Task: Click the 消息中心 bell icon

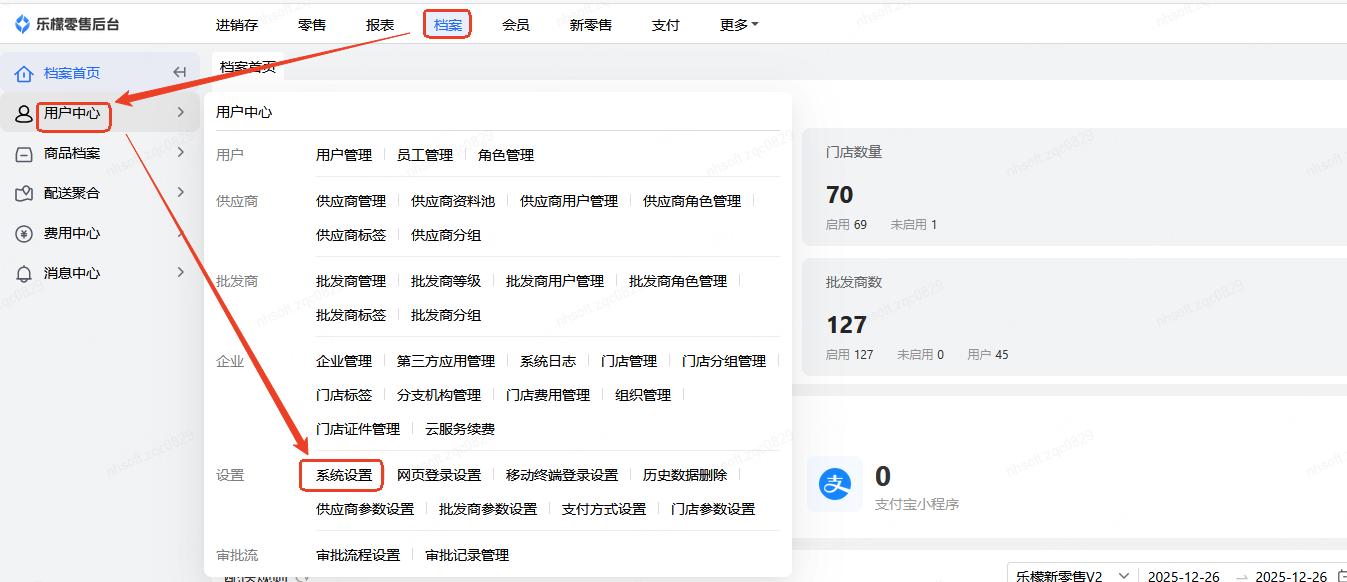Action: [x=24, y=273]
